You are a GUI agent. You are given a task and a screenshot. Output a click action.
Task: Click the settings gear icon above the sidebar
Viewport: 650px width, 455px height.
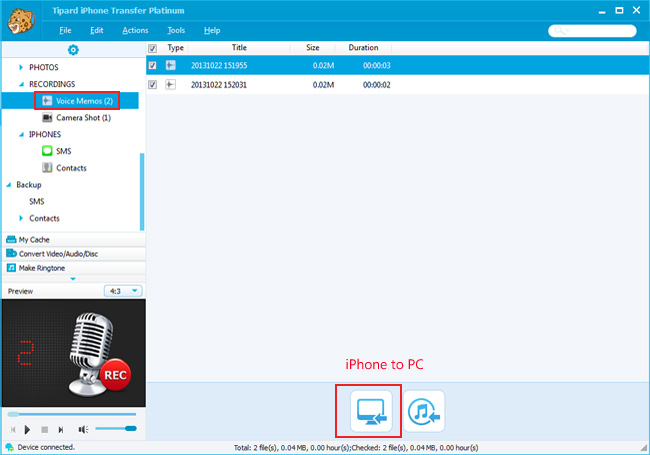coord(73,50)
